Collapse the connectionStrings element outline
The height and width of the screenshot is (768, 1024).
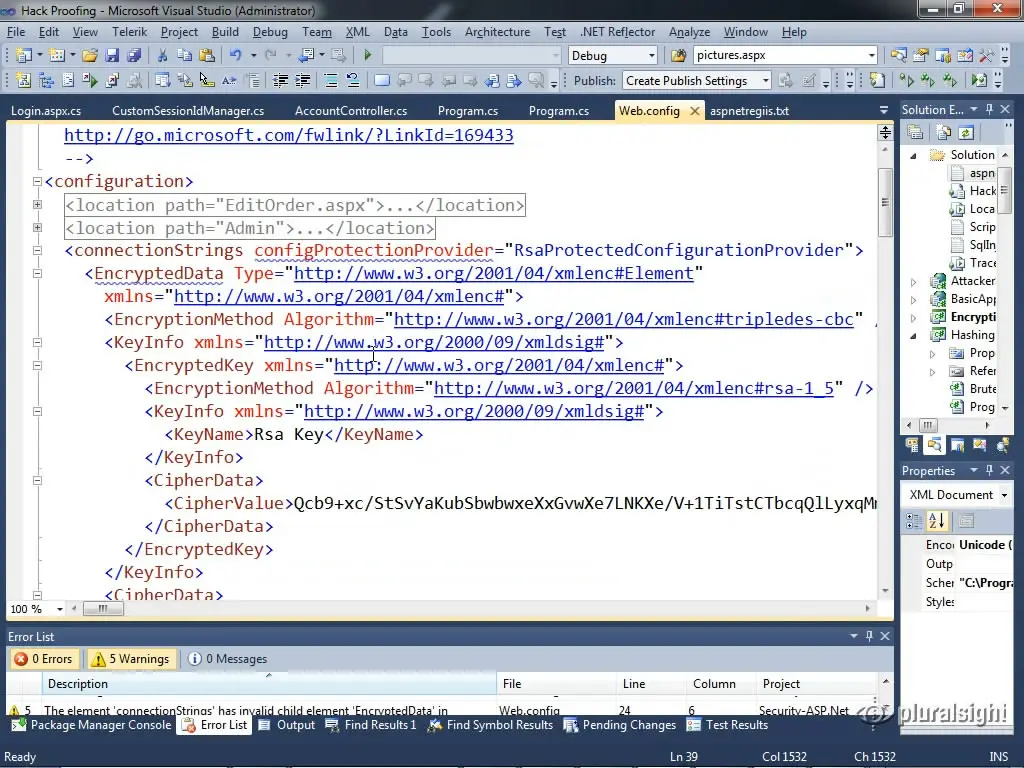pos(38,250)
